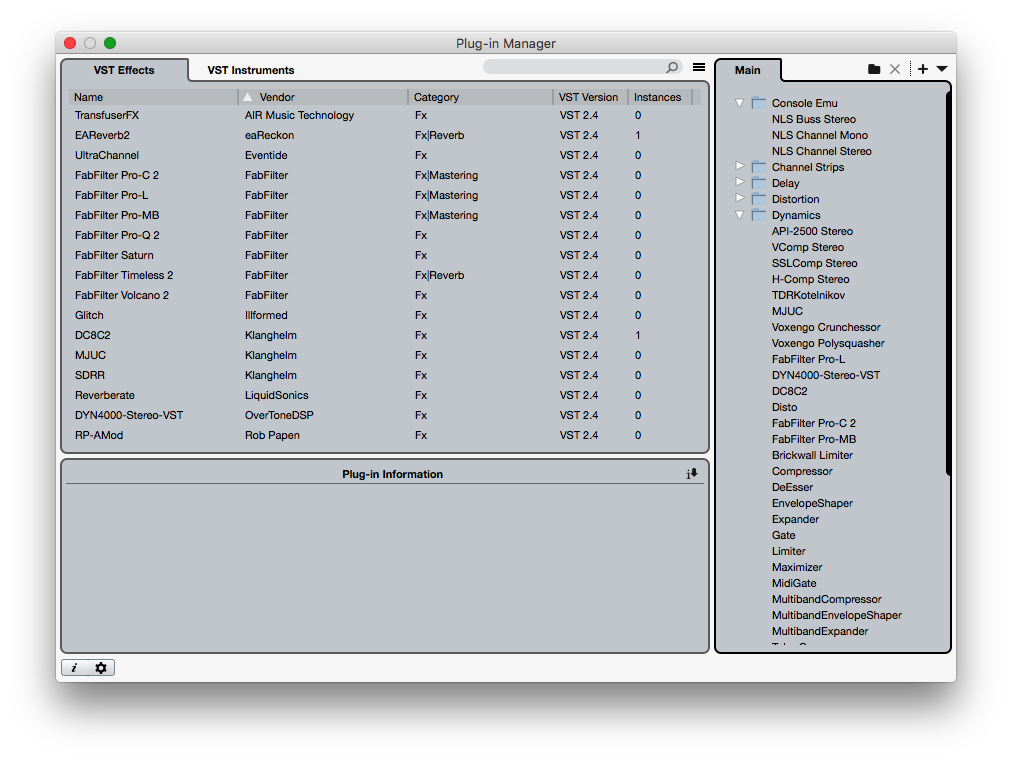
Task: Open the hamburger menu next to the search field
Action: [x=698, y=67]
